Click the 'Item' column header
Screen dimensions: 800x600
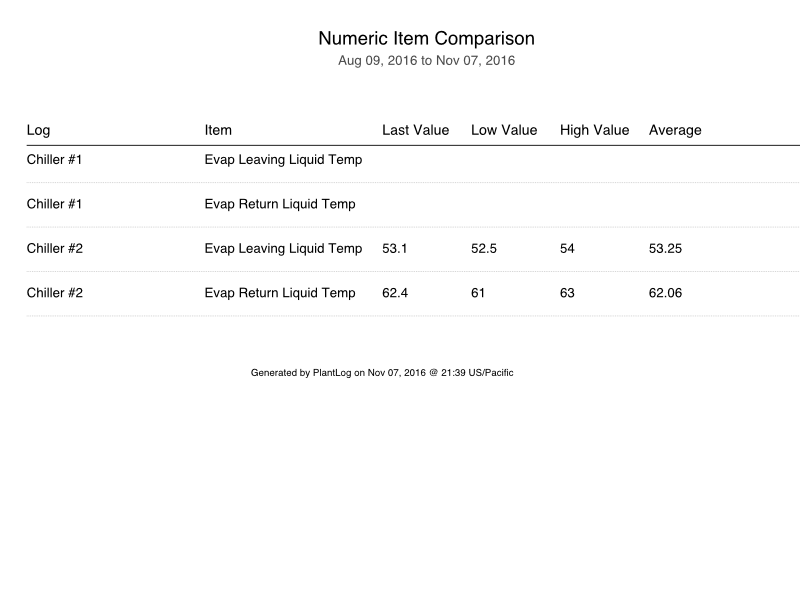tap(218, 130)
